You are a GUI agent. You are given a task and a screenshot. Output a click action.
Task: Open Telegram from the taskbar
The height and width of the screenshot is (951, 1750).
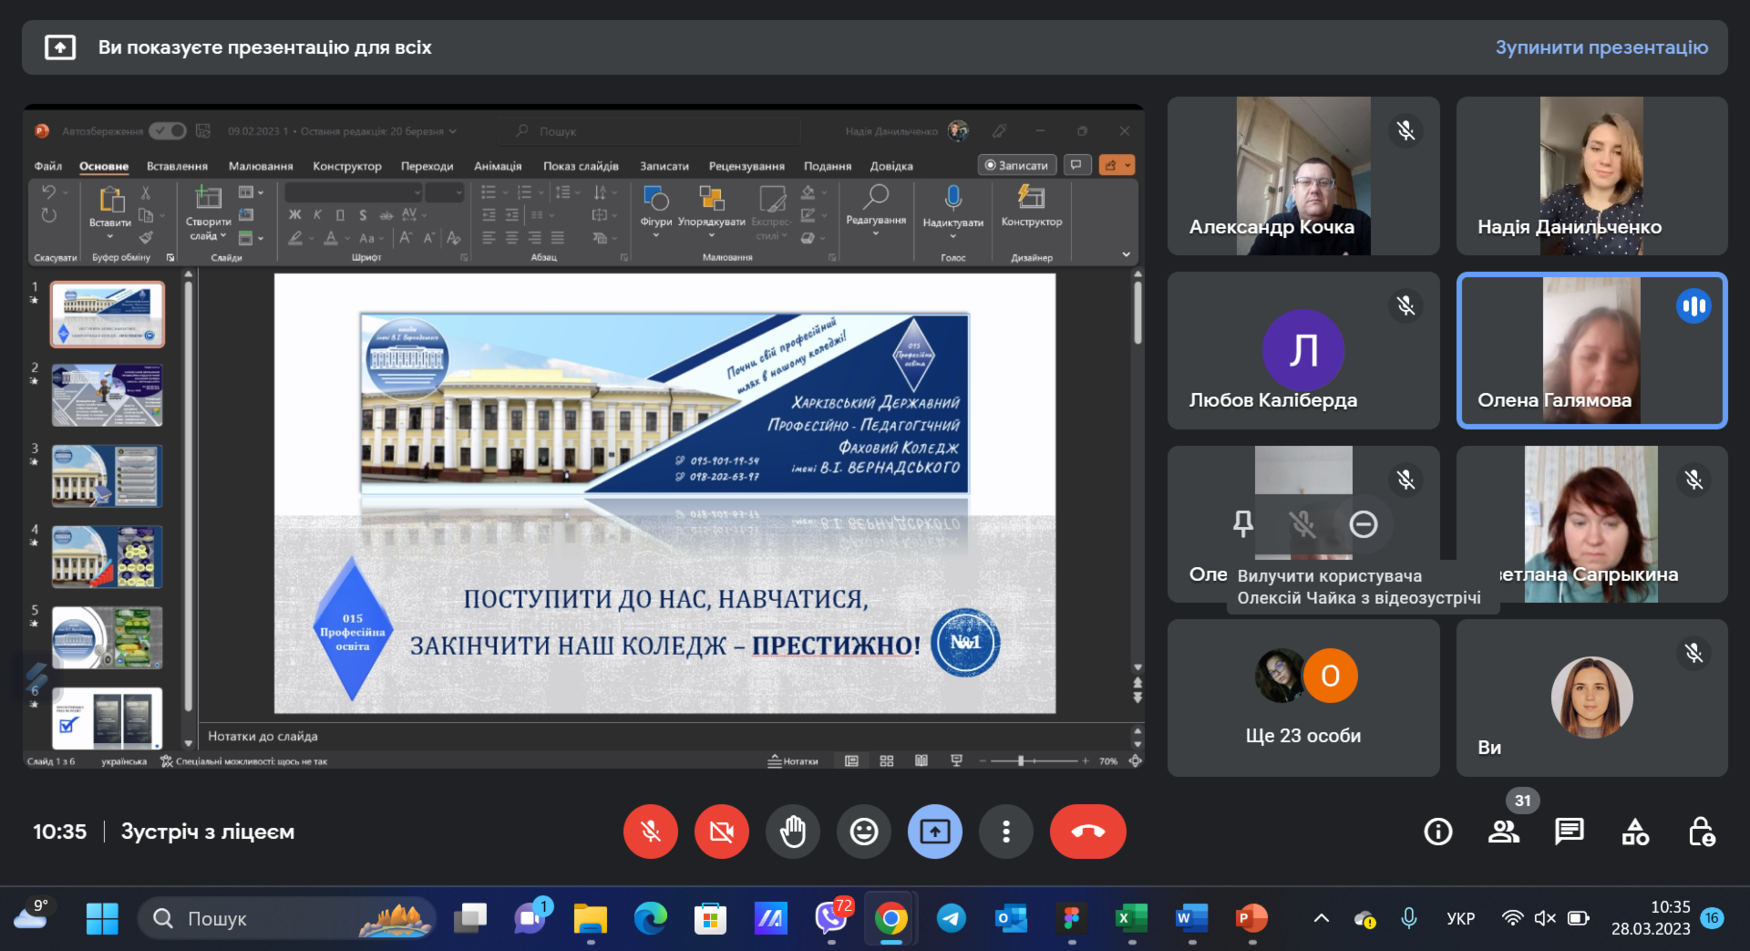(x=951, y=918)
